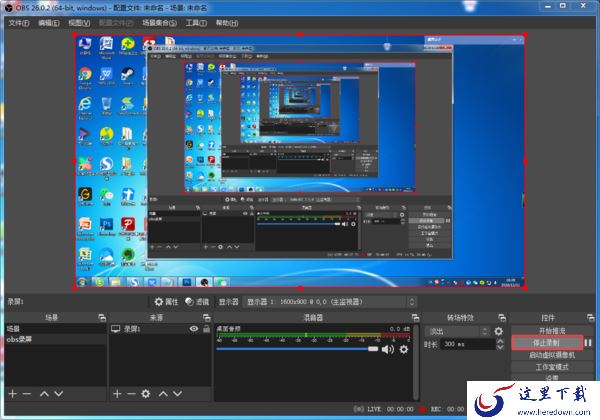600x420 pixels.
Task: Expand the 显示器 1: 1600x900 monitor dropdown
Action: [330, 302]
